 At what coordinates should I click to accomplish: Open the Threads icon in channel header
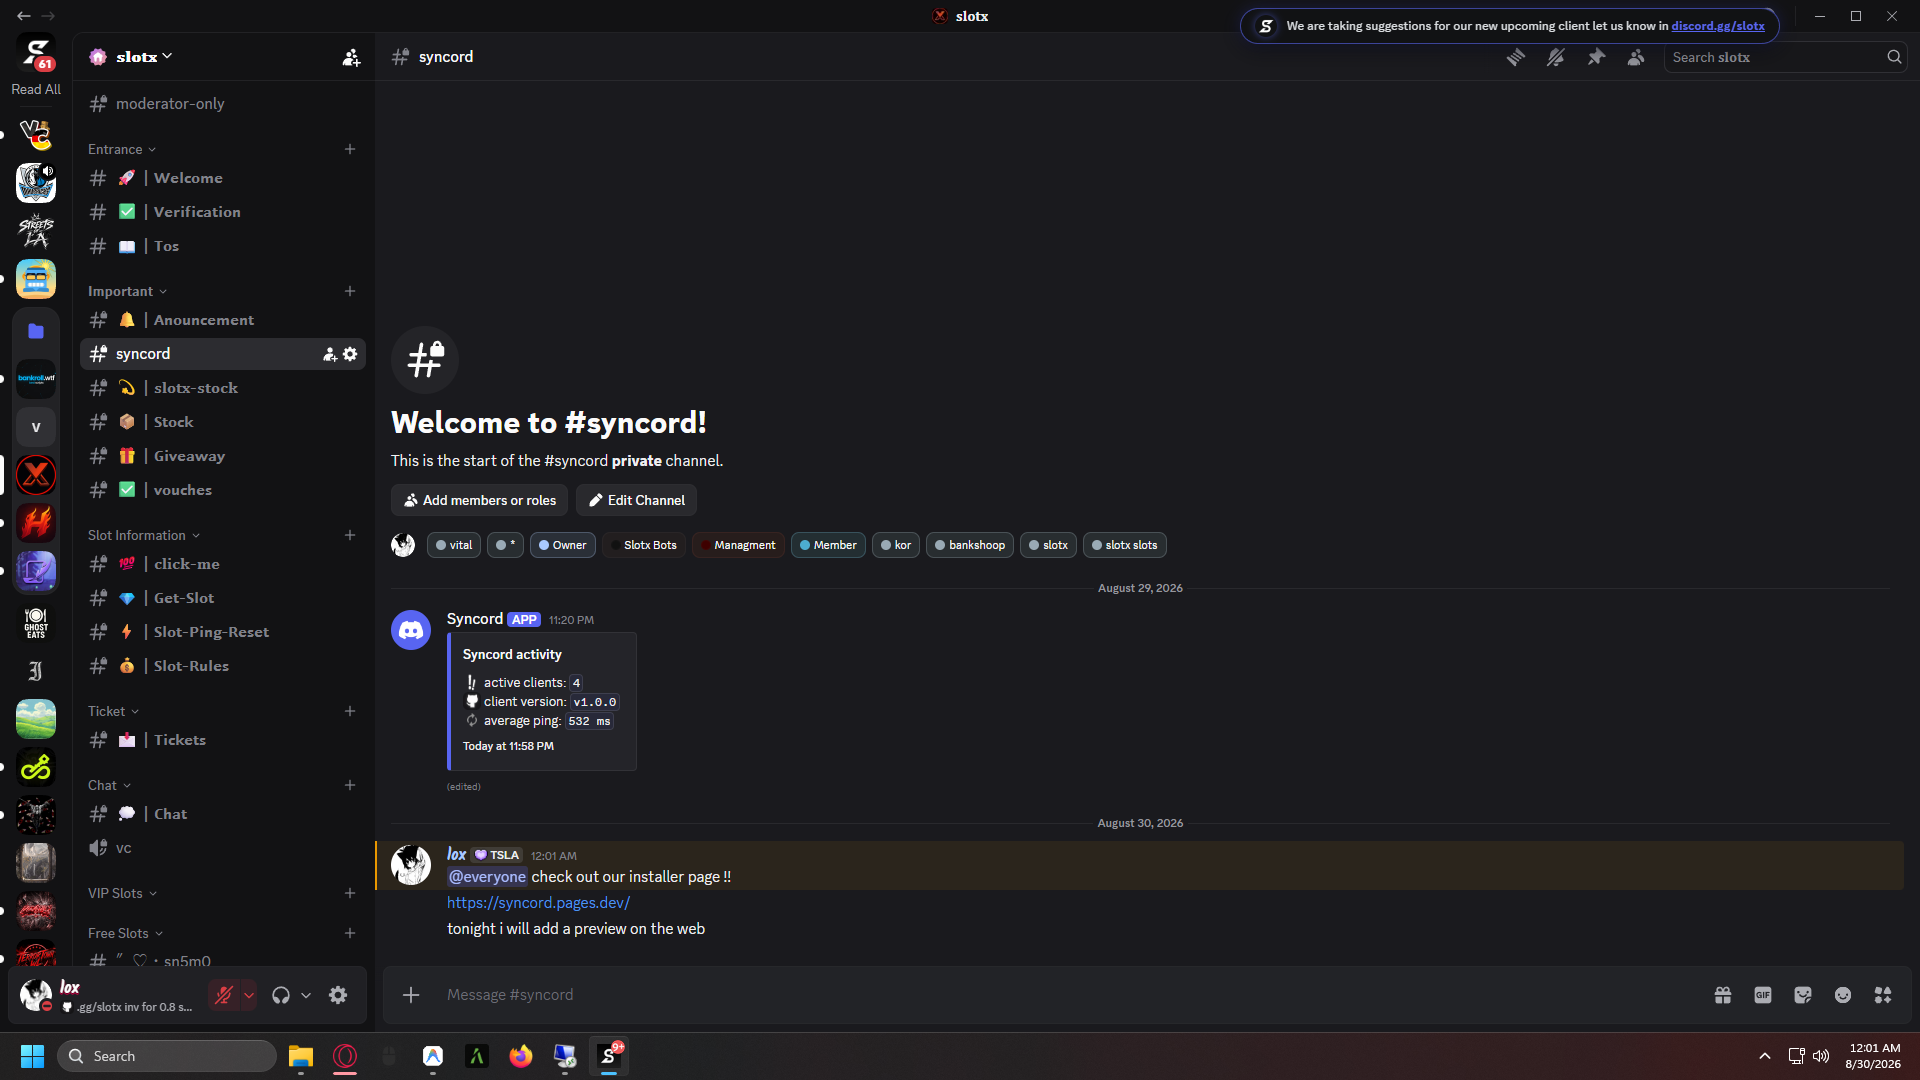coord(1516,57)
